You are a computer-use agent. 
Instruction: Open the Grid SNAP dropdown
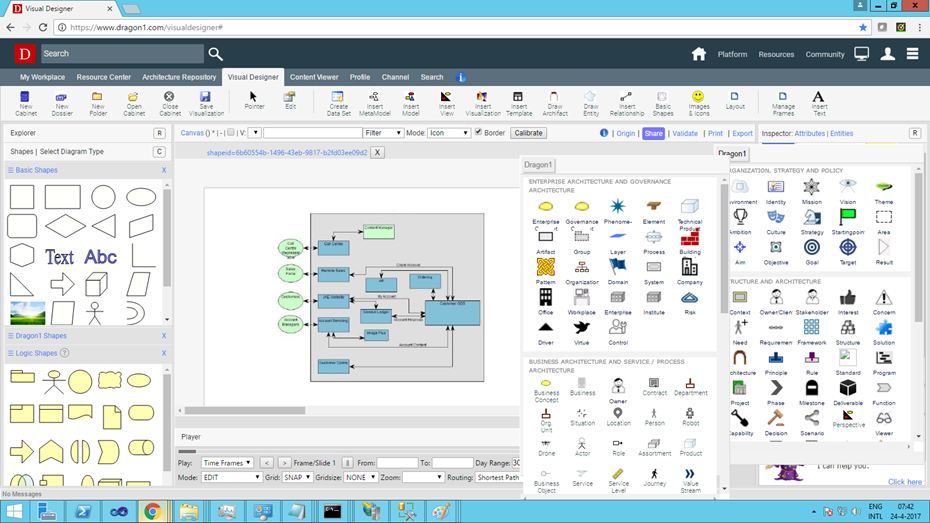click(x=297, y=478)
